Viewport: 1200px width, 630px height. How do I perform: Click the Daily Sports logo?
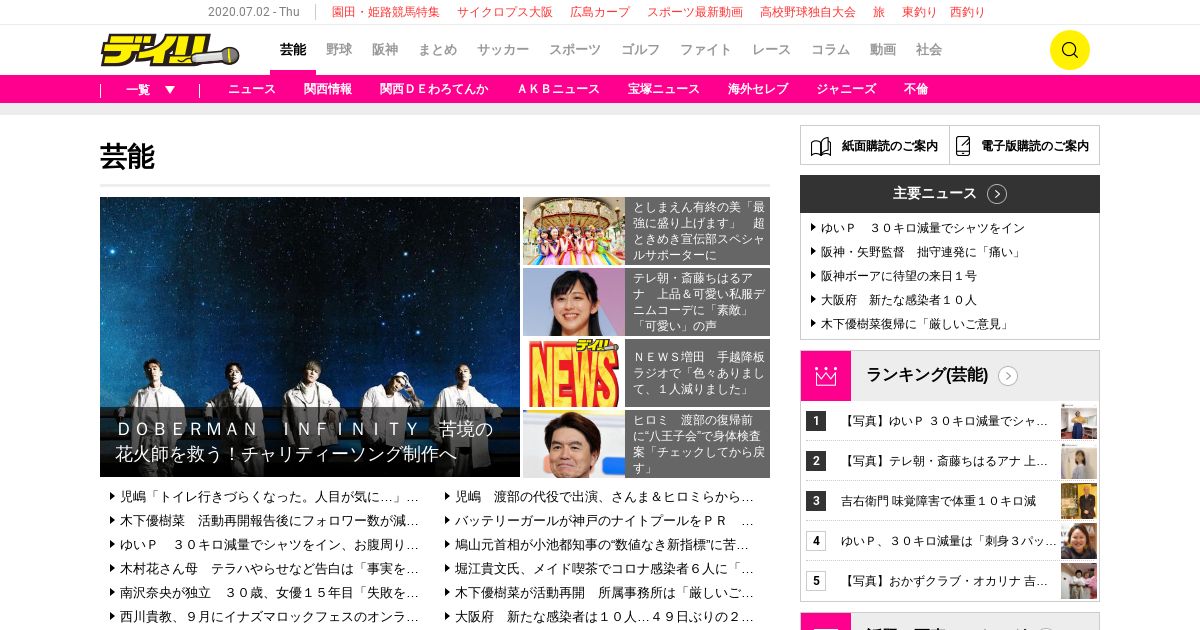169,50
